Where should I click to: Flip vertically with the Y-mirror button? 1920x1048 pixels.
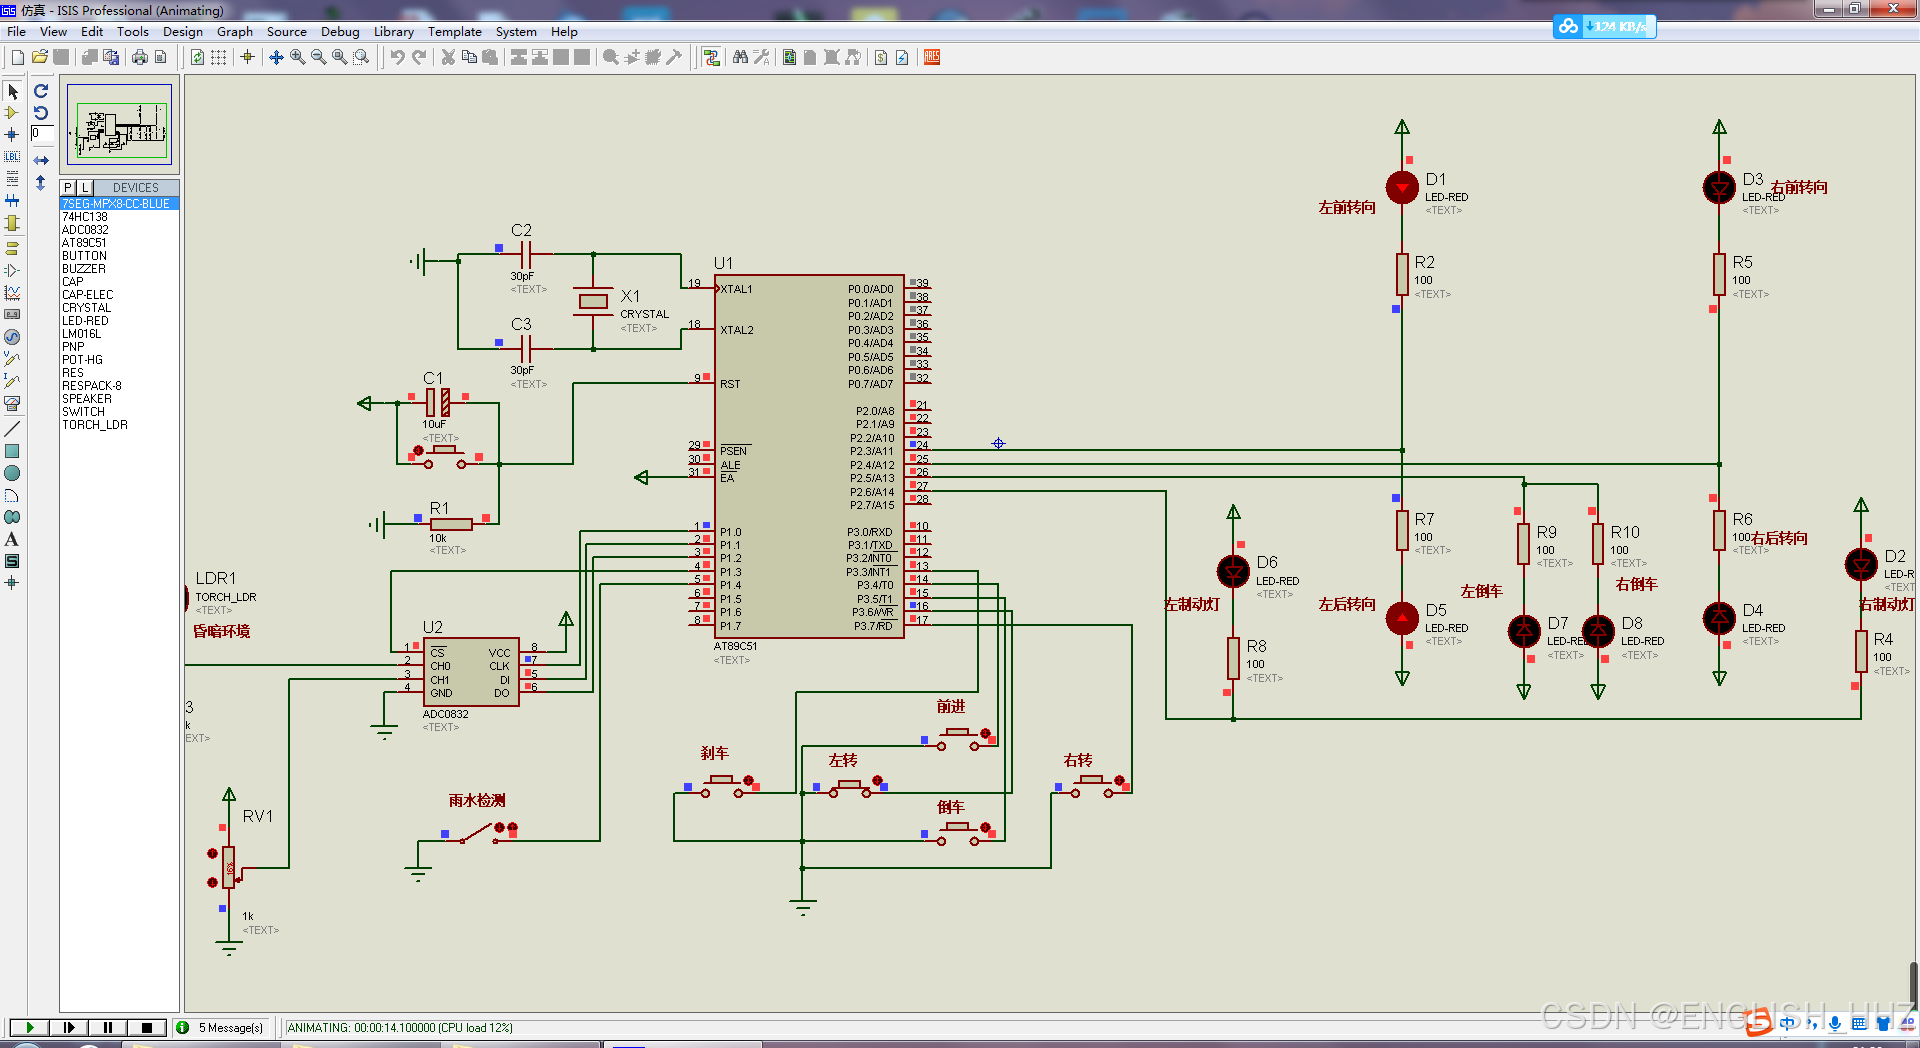pyautogui.click(x=41, y=183)
